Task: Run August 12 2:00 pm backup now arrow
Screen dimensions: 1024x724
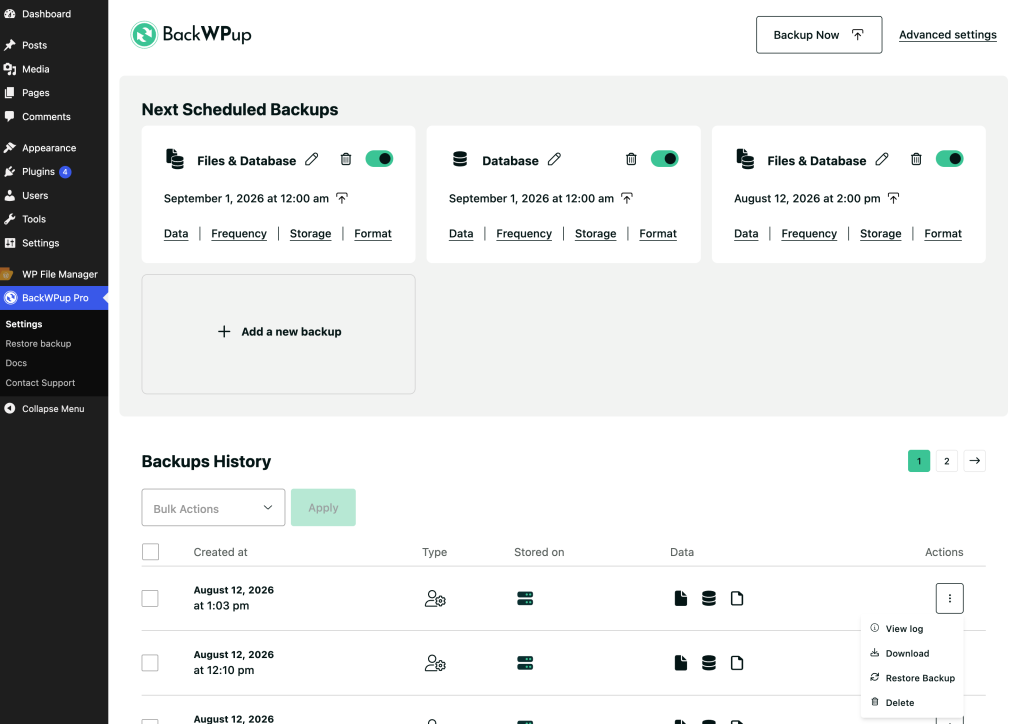Action: 893,198
